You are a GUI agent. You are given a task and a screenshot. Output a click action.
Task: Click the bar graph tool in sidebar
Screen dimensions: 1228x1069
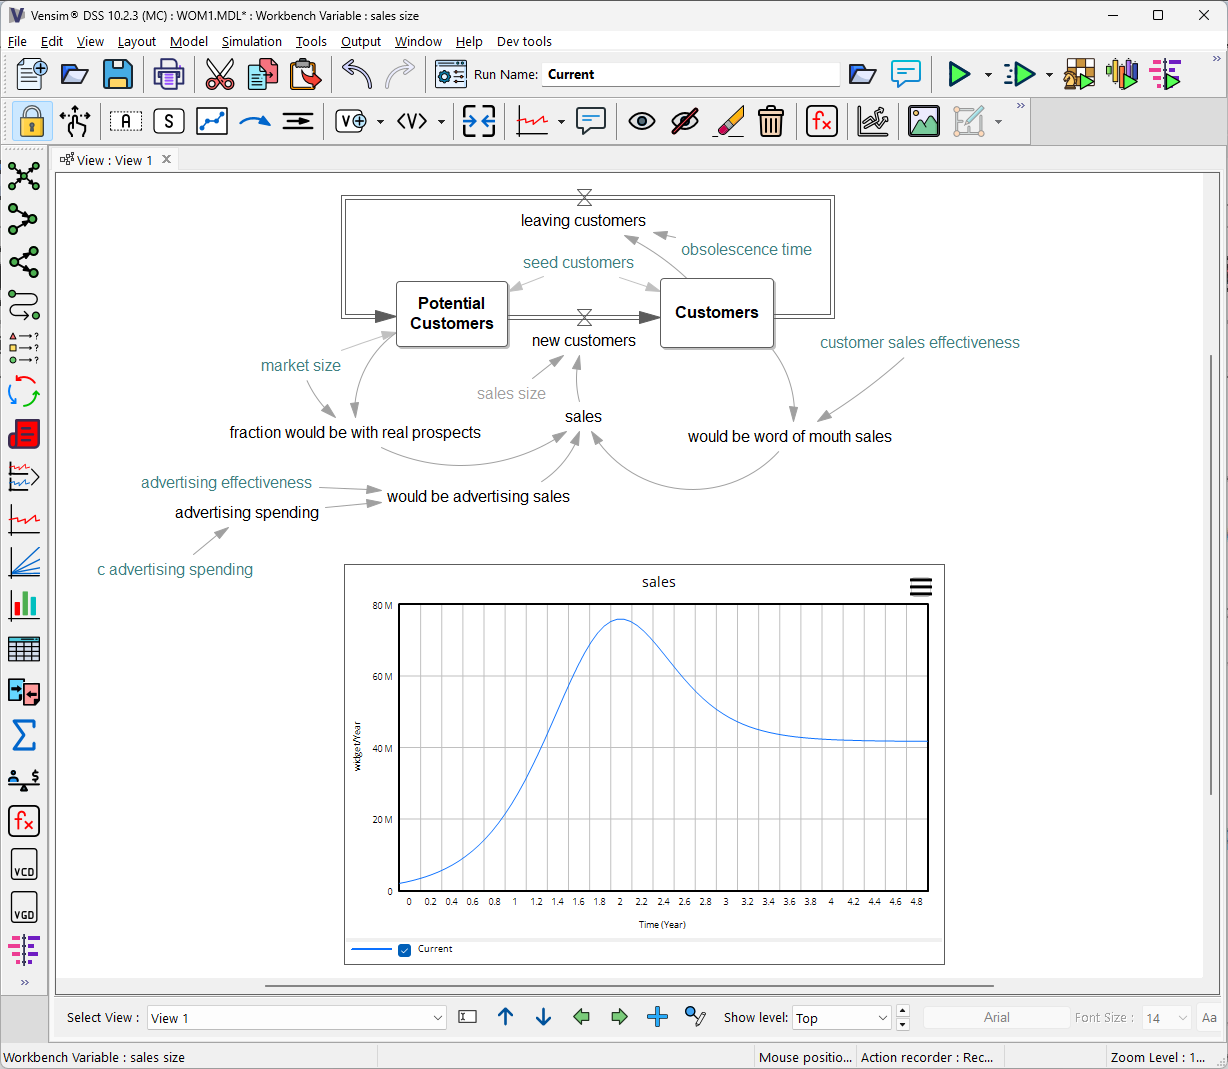24,605
